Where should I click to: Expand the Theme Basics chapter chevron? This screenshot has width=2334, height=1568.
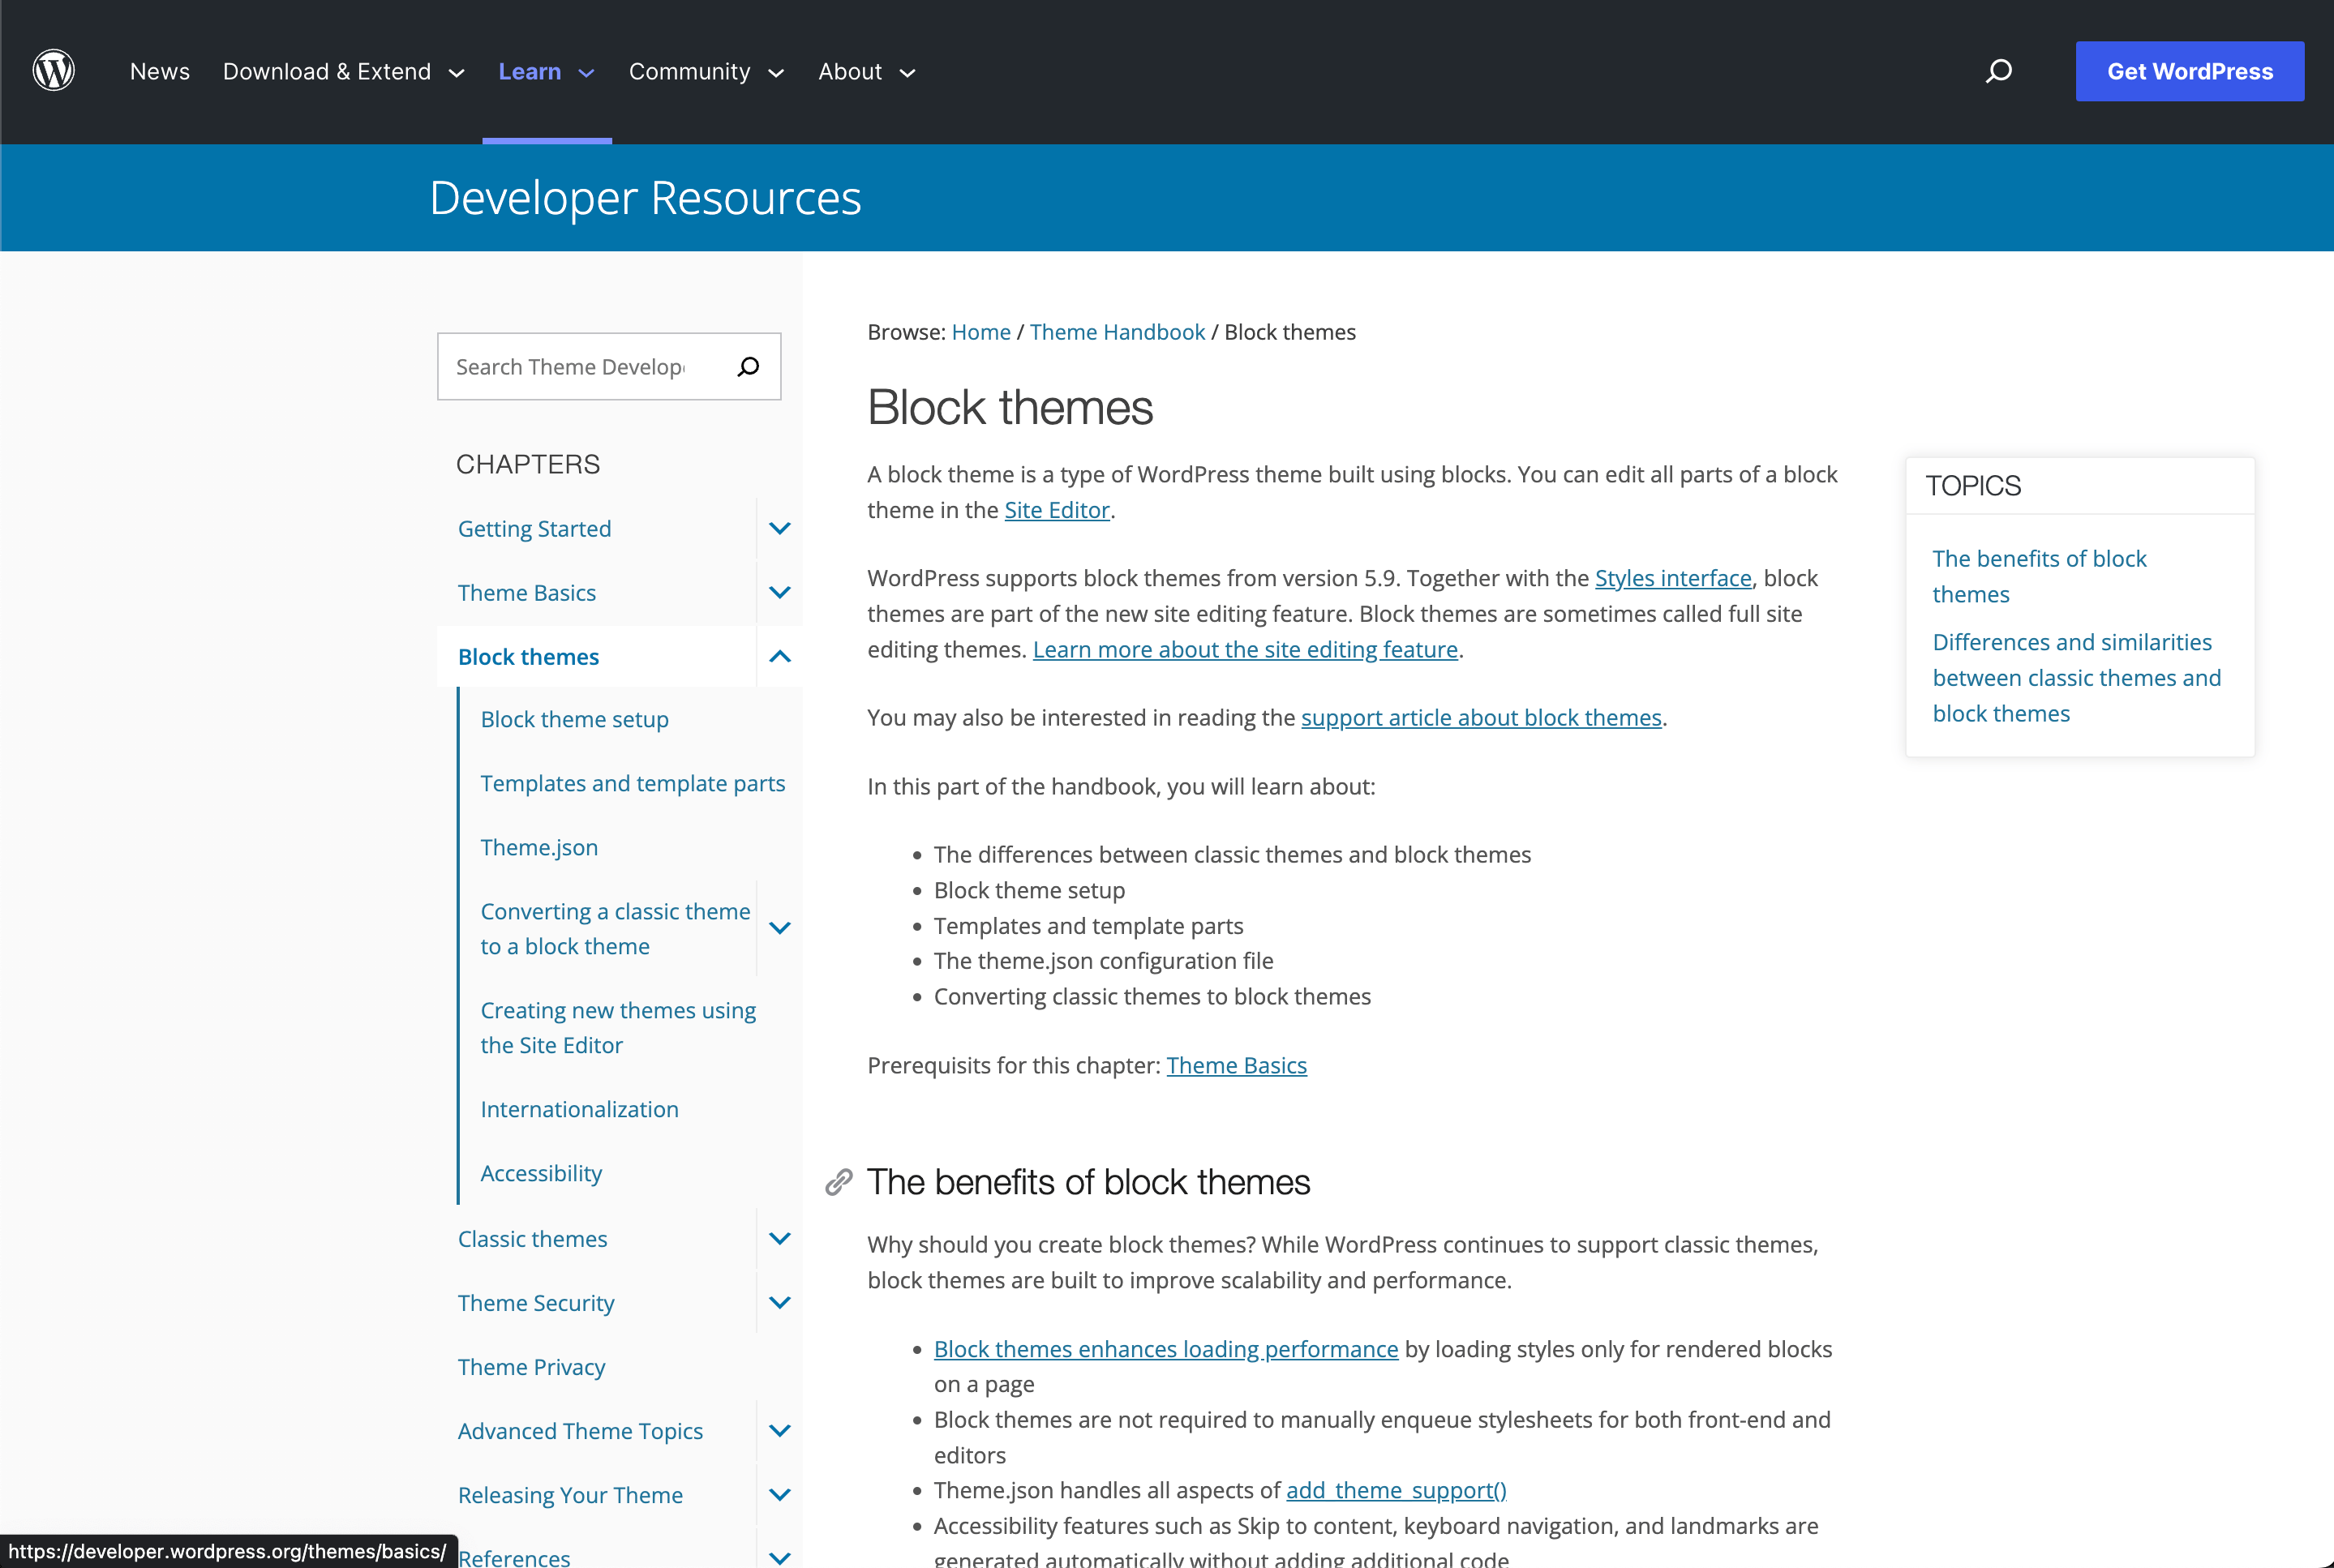tap(780, 593)
